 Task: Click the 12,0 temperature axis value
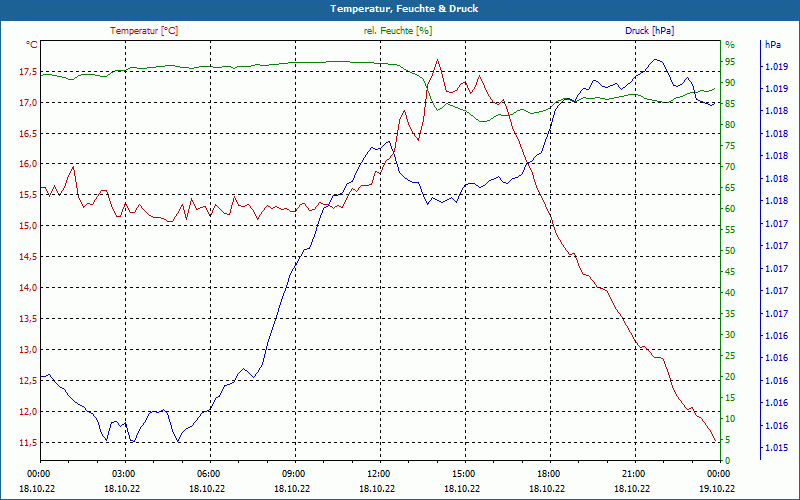[x=28, y=412]
